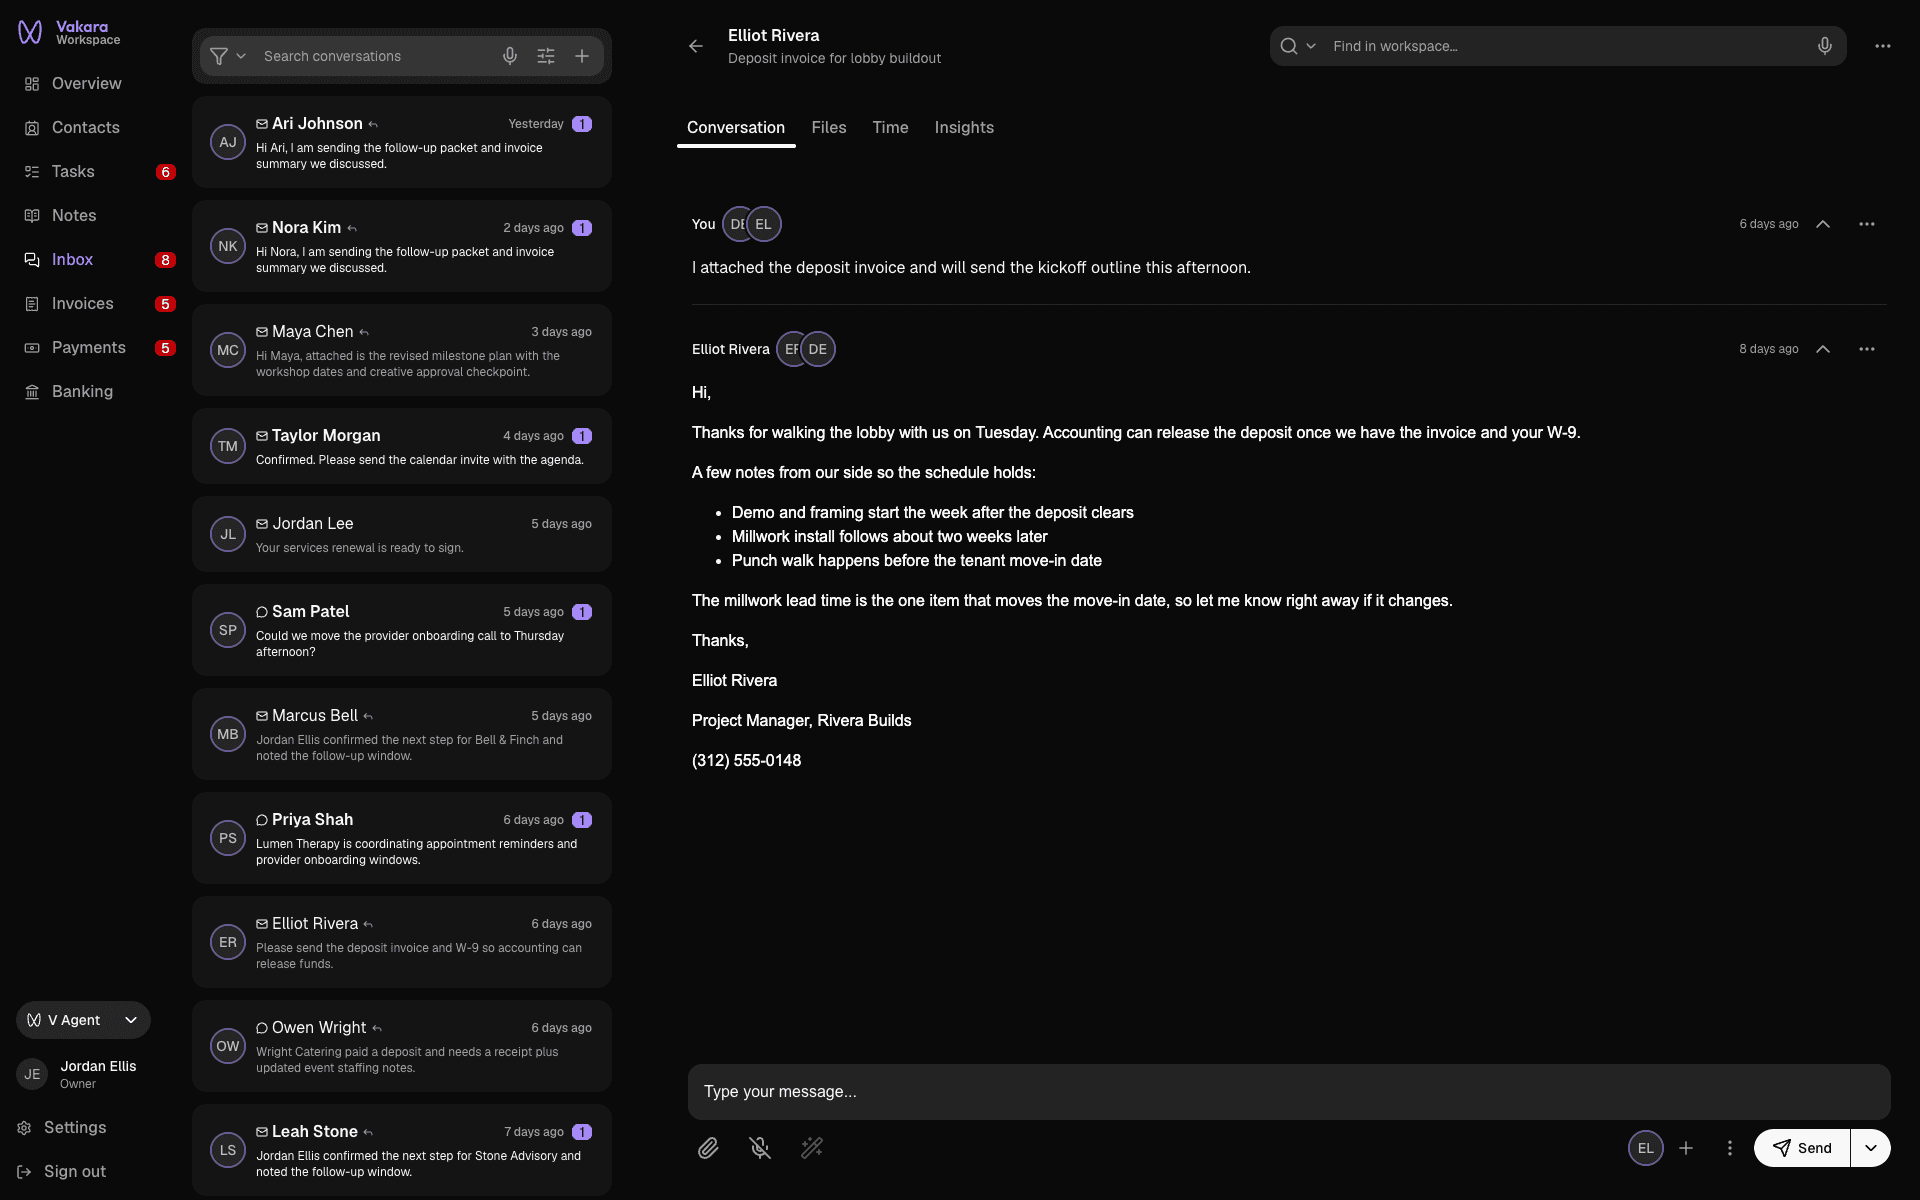Click the back arrow beside Elliot Rivera
The image size is (1920, 1200).
696,46
